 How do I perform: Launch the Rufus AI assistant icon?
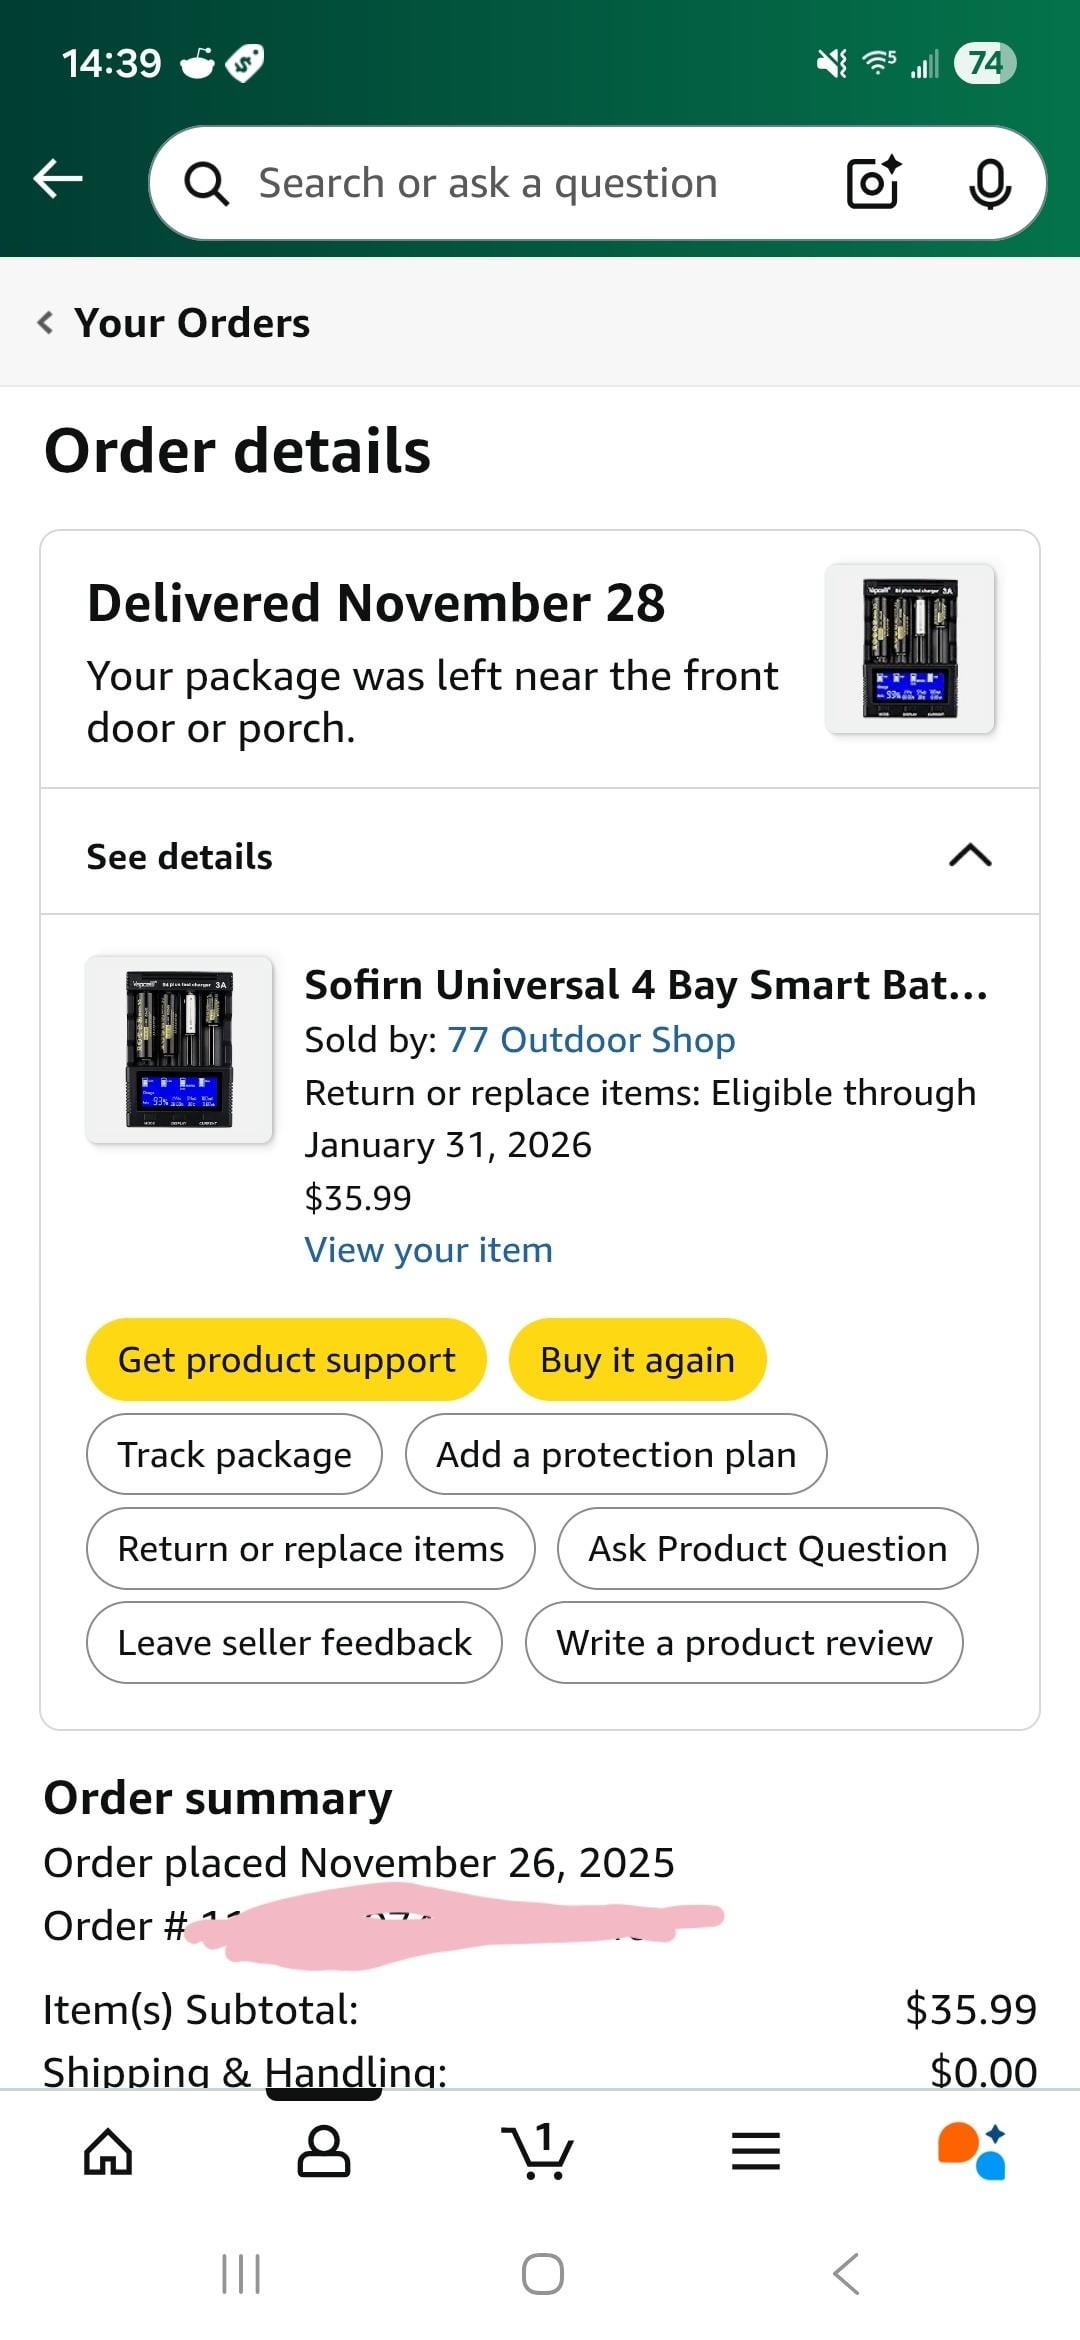[x=971, y=2151]
